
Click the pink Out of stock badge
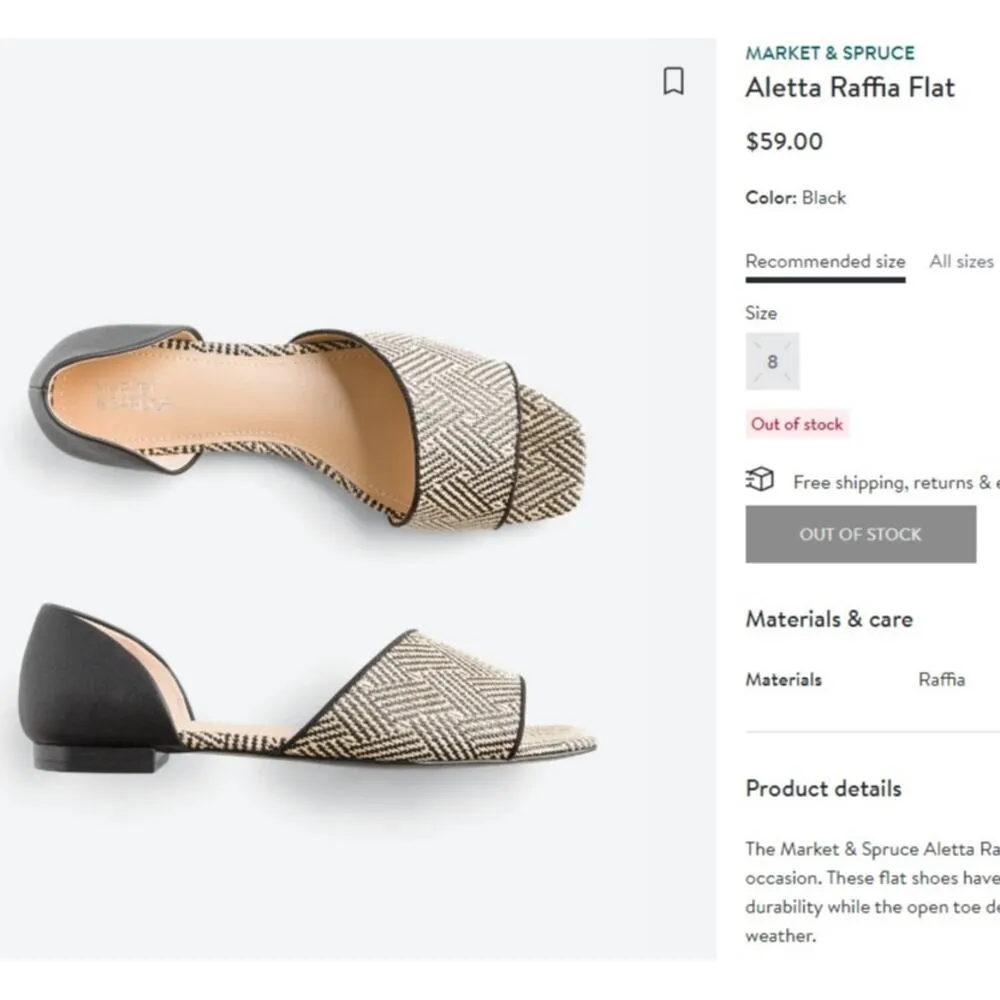(x=796, y=424)
